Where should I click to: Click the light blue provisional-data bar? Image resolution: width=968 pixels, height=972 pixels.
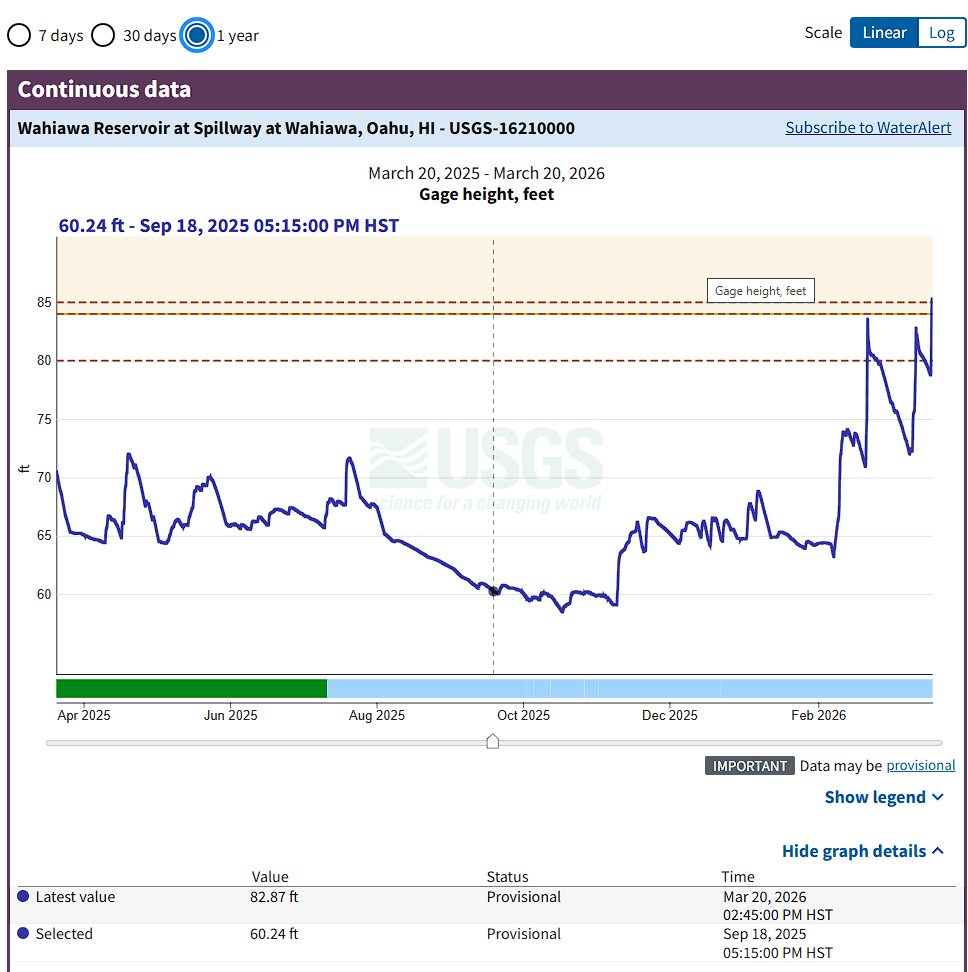630,688
